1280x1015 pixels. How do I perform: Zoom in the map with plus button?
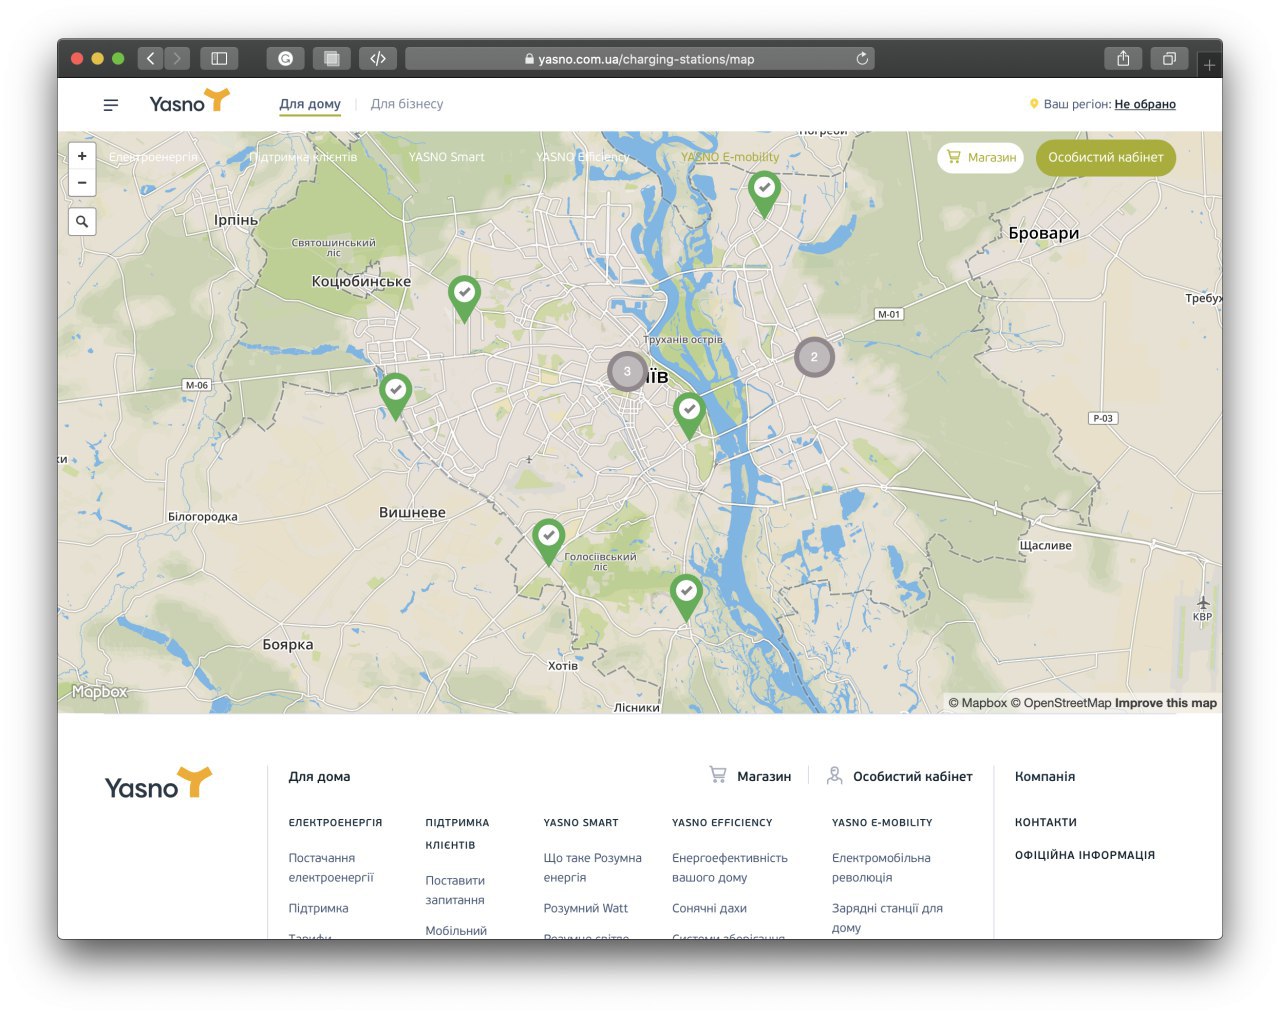(x=82, y=156)
